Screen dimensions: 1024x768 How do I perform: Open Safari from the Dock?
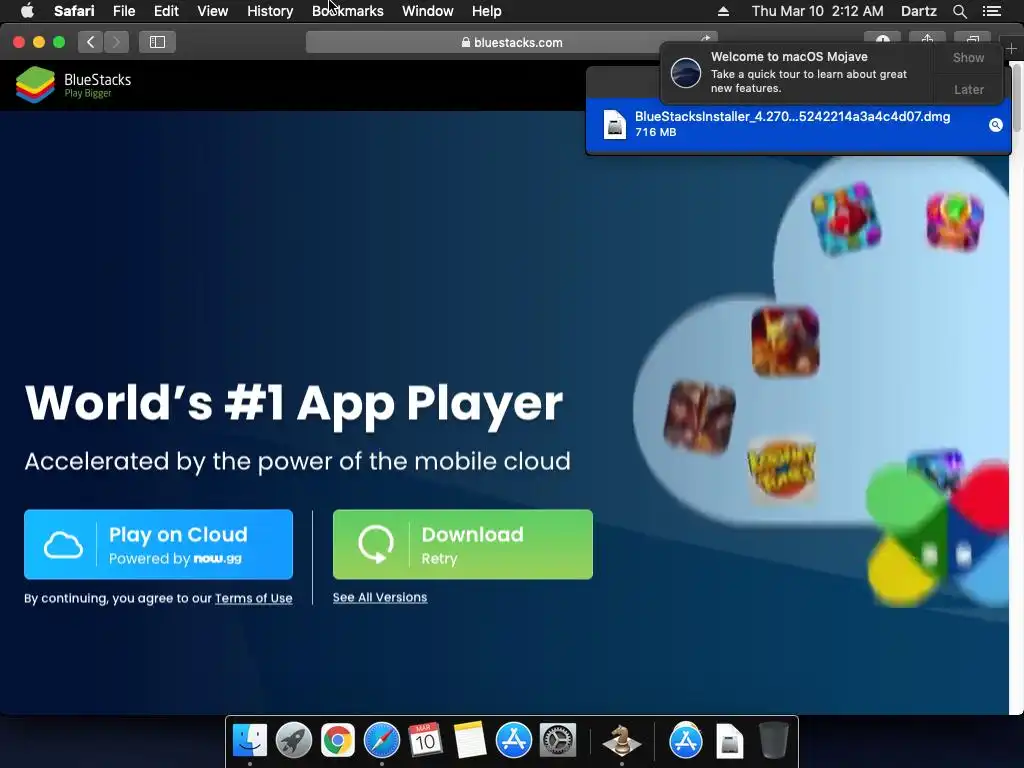[381, 741]
